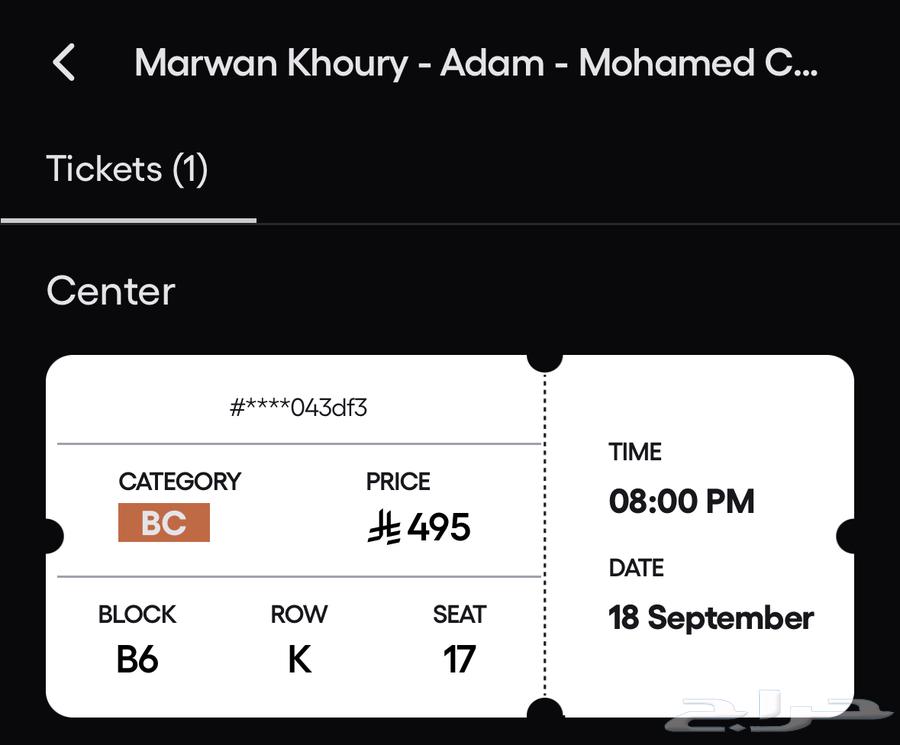The width and height of the screenshot is (900, 745).
Task: Expand the TIME 08:00 PM field
Action: click(681, 501)
